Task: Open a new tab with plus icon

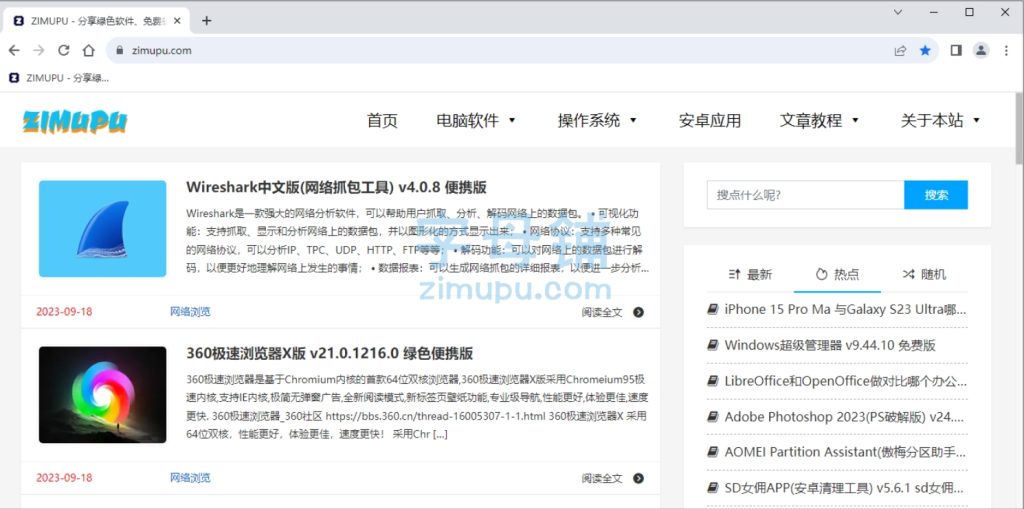Action: click(x=206, y=20)
